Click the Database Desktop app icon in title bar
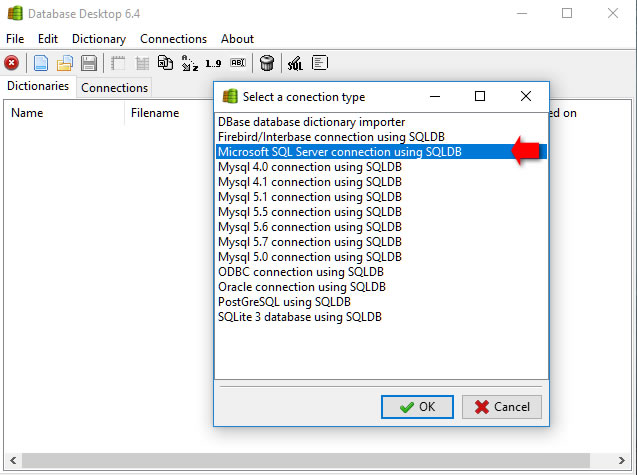Viewport: 637px width, 475px height. (15, 13)
